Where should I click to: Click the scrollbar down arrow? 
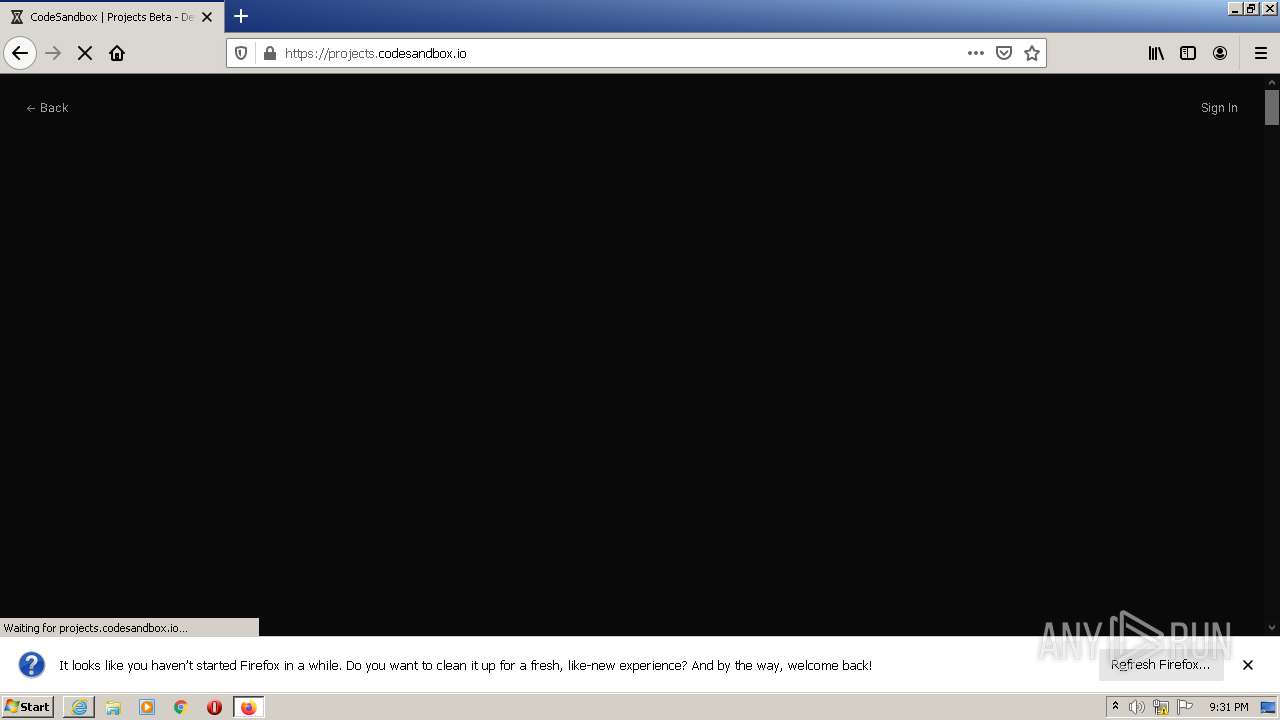[1272, 628]
